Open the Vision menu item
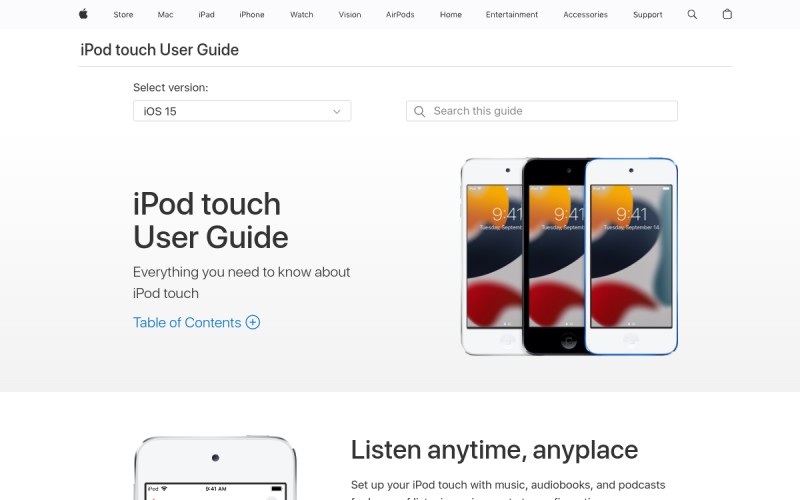Image resolution: width=800 pixels, height=500 pixels. click(x=350, y=15)
